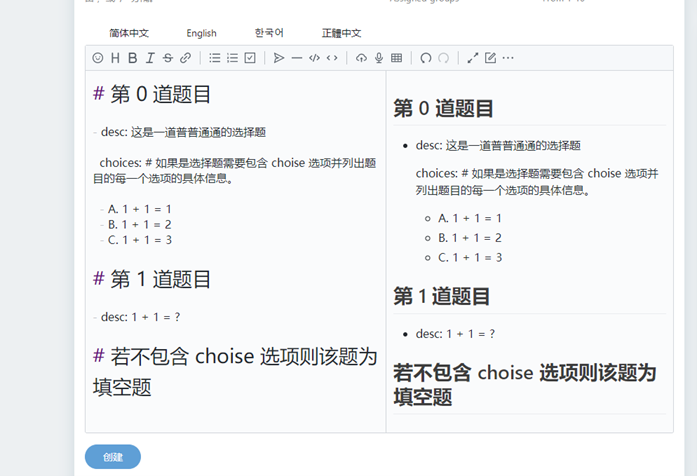This screenshot has width=697, height=476.
Task: Insert a hyperlink
Action: (185, 58)
